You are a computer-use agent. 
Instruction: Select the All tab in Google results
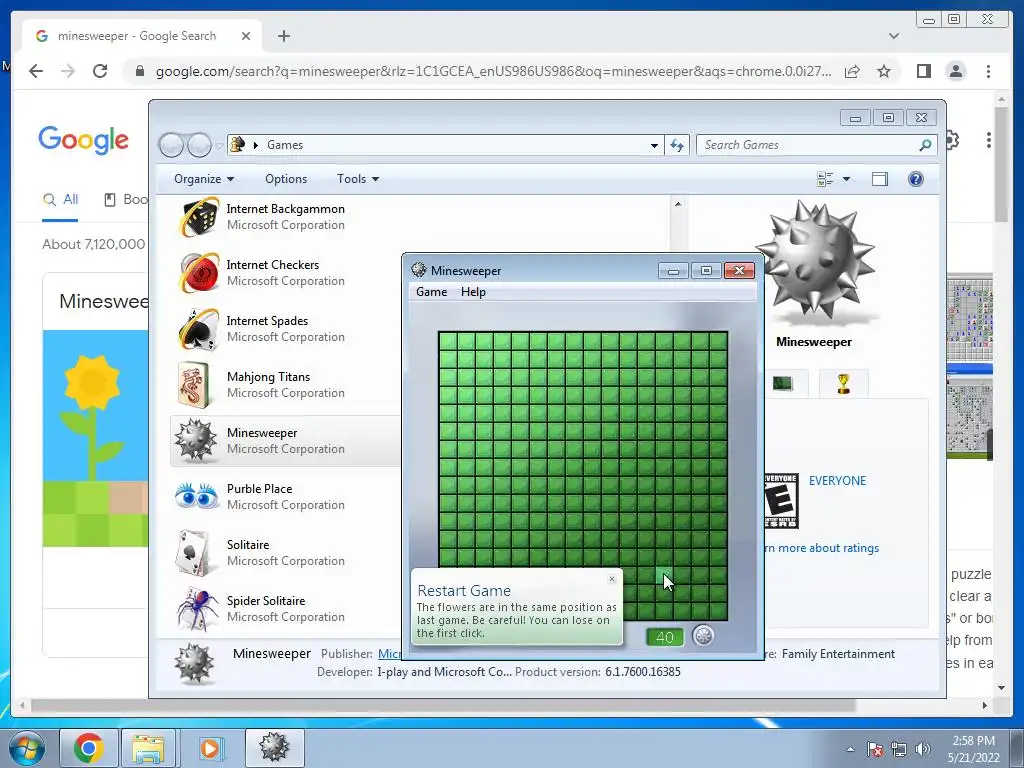[61, 200]
